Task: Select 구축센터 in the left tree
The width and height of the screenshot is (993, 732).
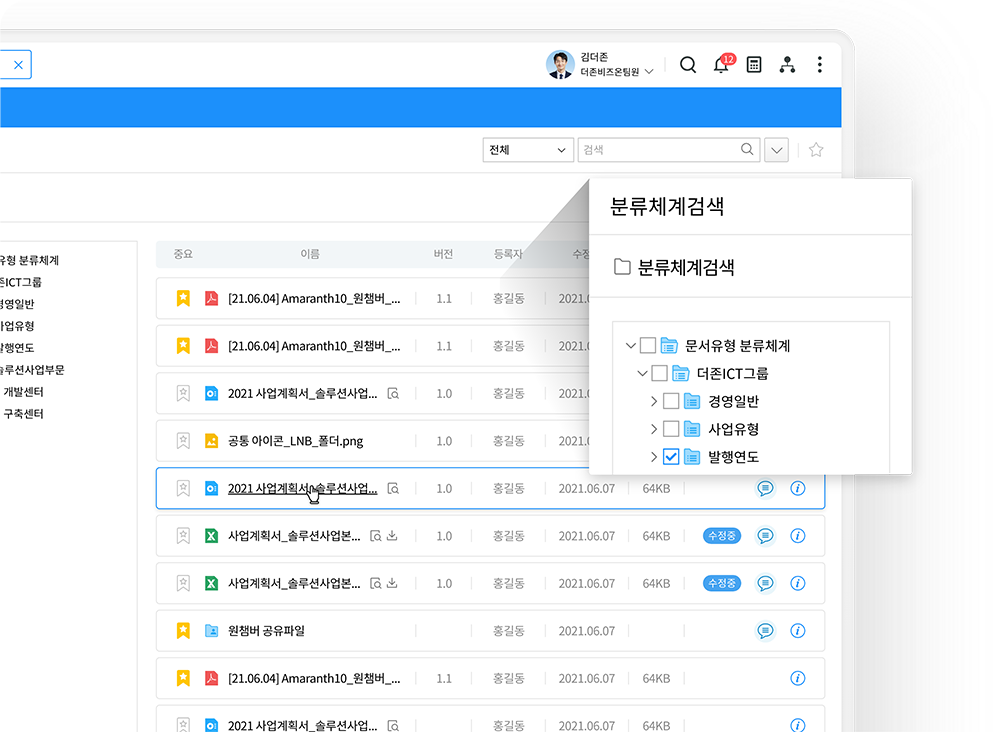Action: pyautogui.click(x=23, y=414)
